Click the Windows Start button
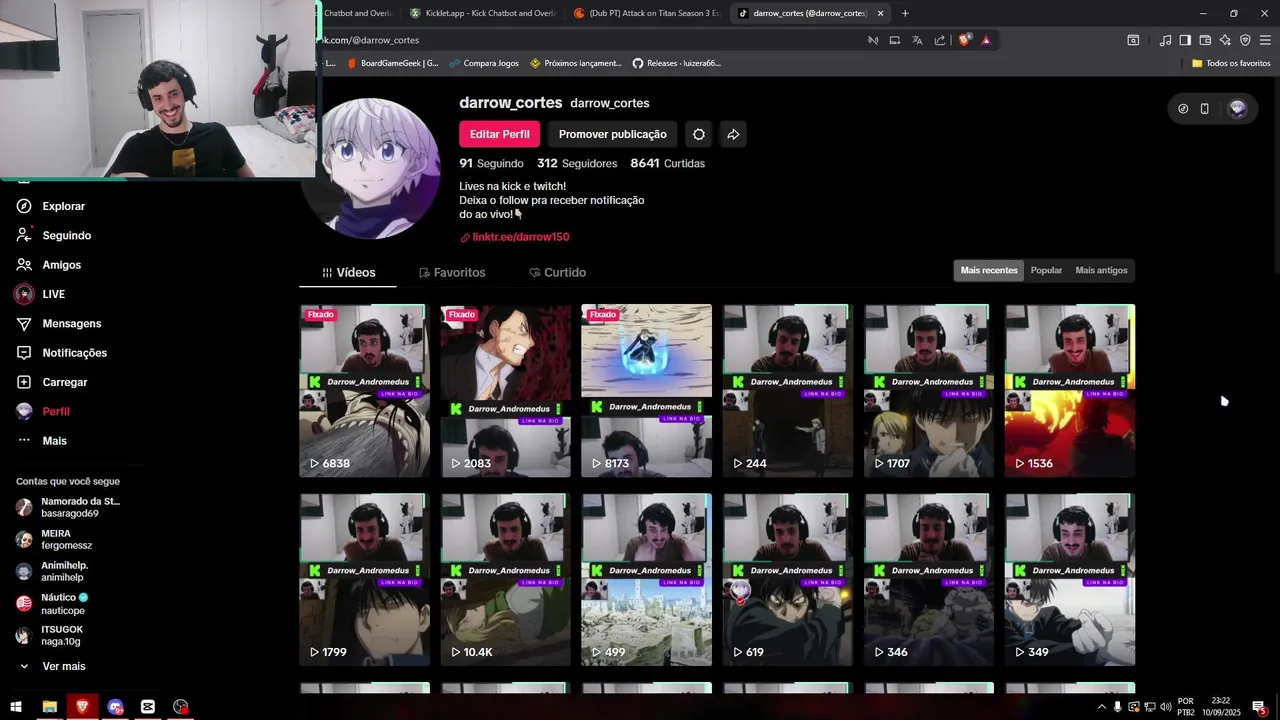Screen dimensions: 1280x720 click(16, 707)
